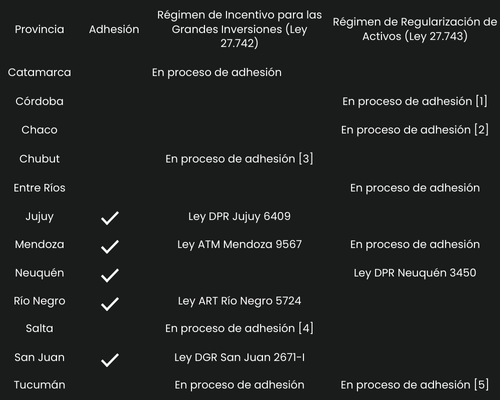The image size is (500, 400).
Task: Click the Entre Ríos province cell
Action: (x=39, y=188)
